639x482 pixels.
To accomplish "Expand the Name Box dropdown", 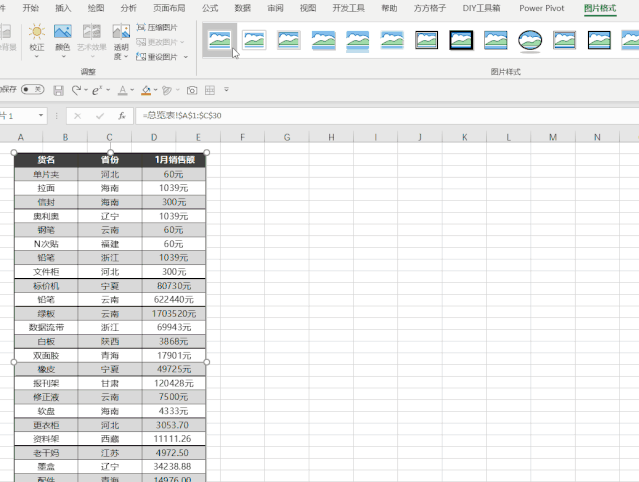I will pos(41,115).
